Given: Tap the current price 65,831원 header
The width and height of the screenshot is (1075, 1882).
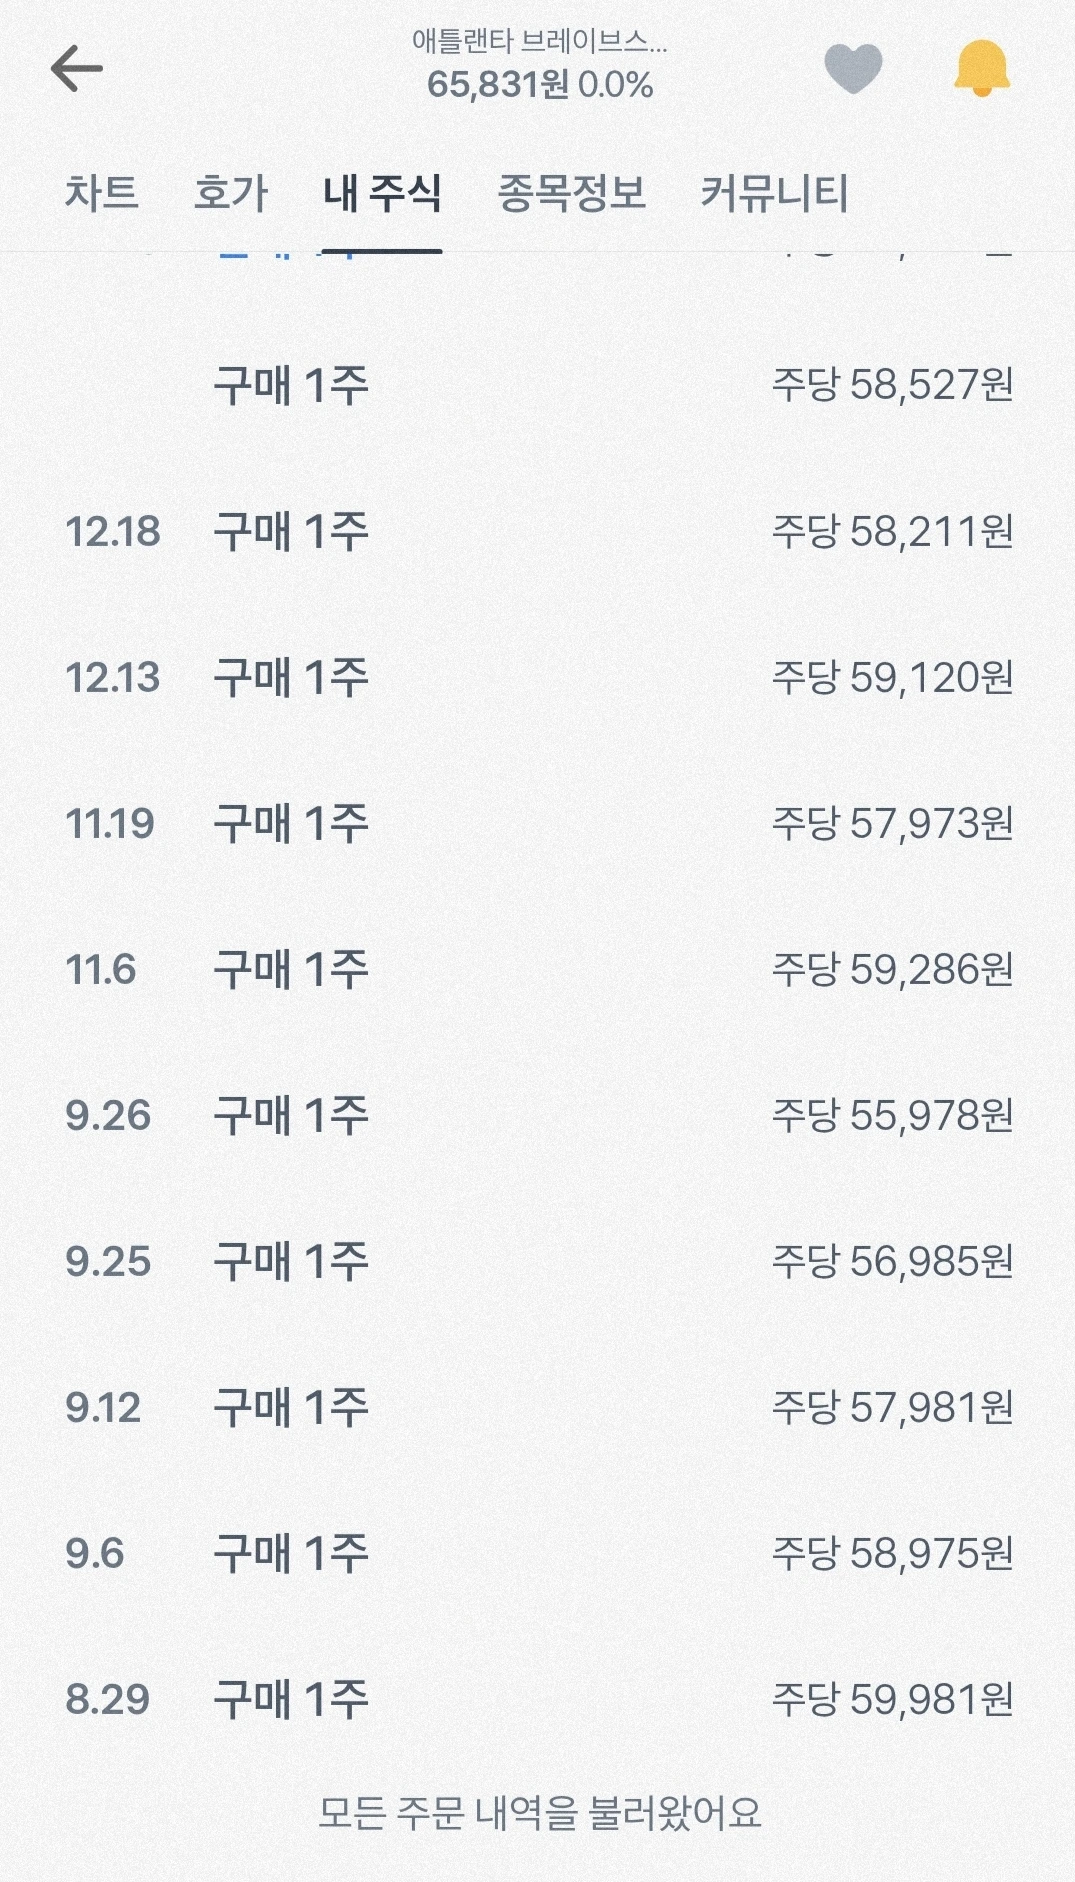Looking at the screenshot, I should pos(498,85).
